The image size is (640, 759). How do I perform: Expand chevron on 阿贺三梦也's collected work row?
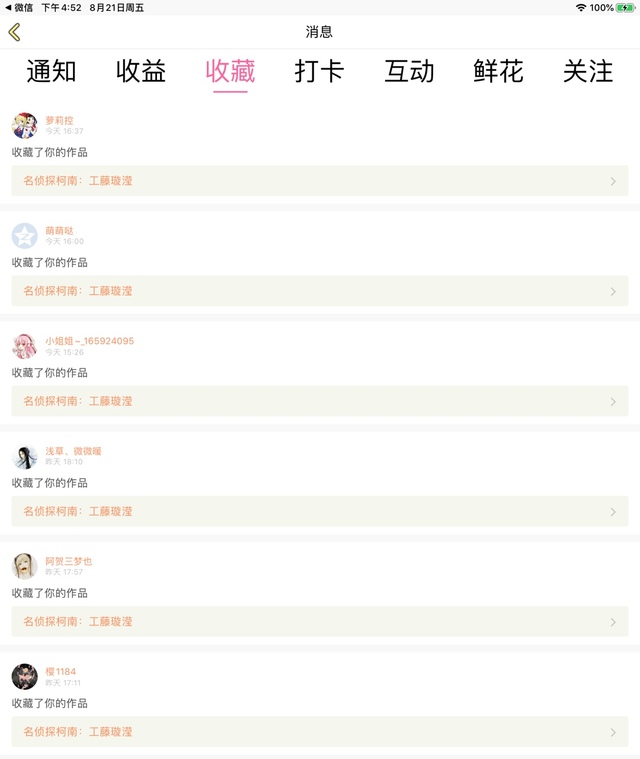pos(613,622)
